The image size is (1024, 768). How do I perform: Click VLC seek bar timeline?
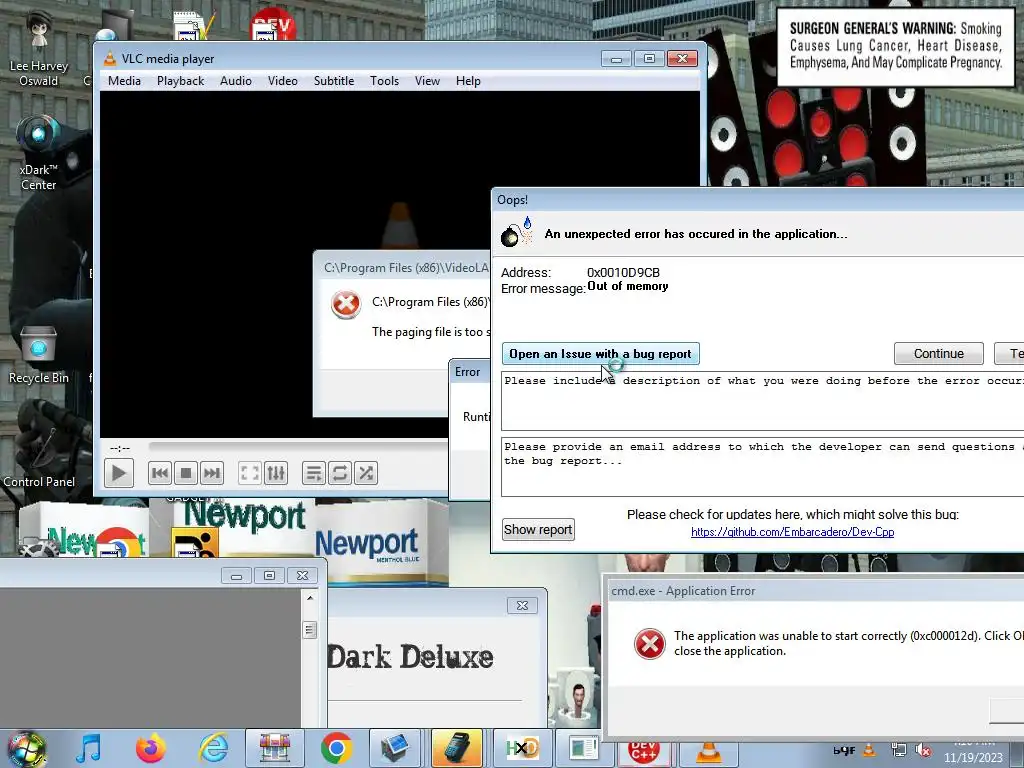click(x=298, y=447)
